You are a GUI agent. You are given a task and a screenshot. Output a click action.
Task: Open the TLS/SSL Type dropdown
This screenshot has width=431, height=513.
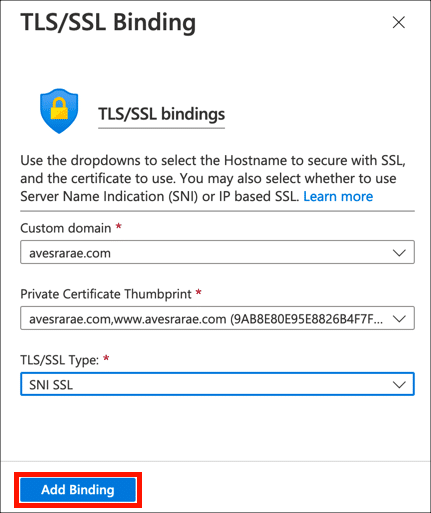coord(217,384)
